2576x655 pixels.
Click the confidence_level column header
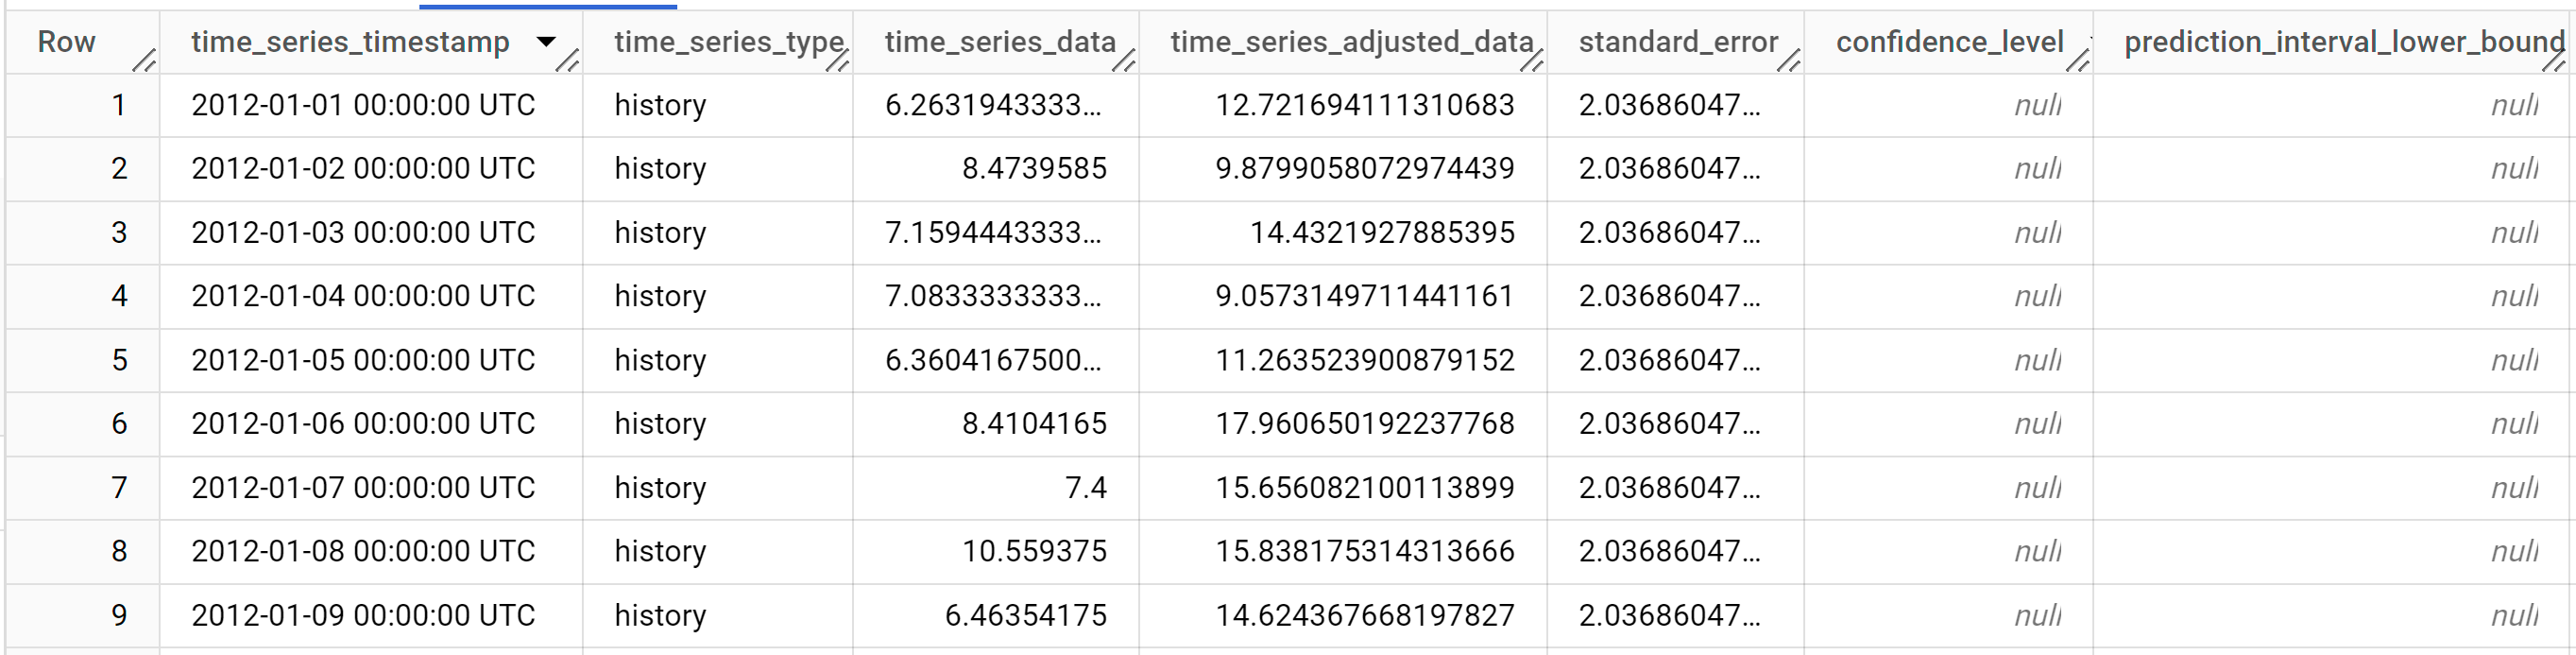click(x=1951, y=42)
